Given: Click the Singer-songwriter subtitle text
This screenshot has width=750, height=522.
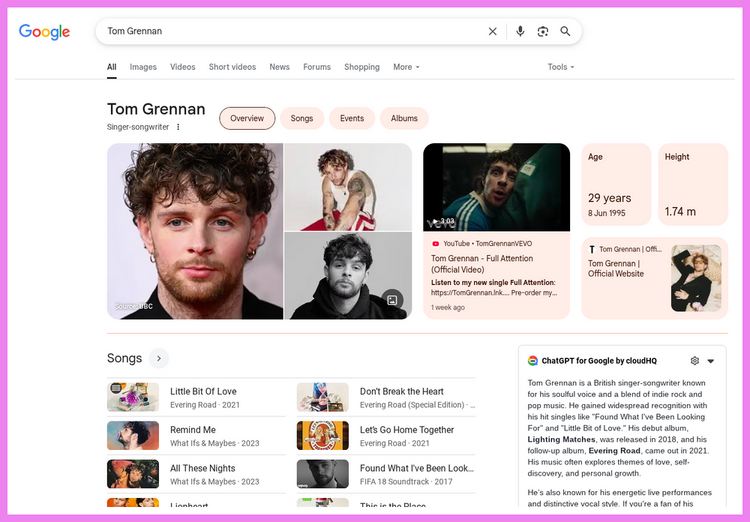Looking at the screenshot, I should (138, 127).
